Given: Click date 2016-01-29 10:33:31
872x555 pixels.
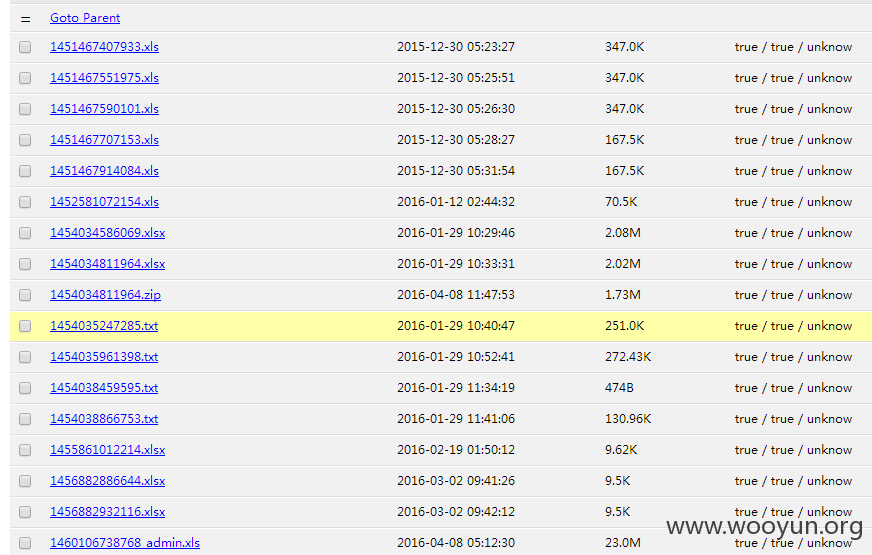Looking at the screenshot, I should 456,264.
